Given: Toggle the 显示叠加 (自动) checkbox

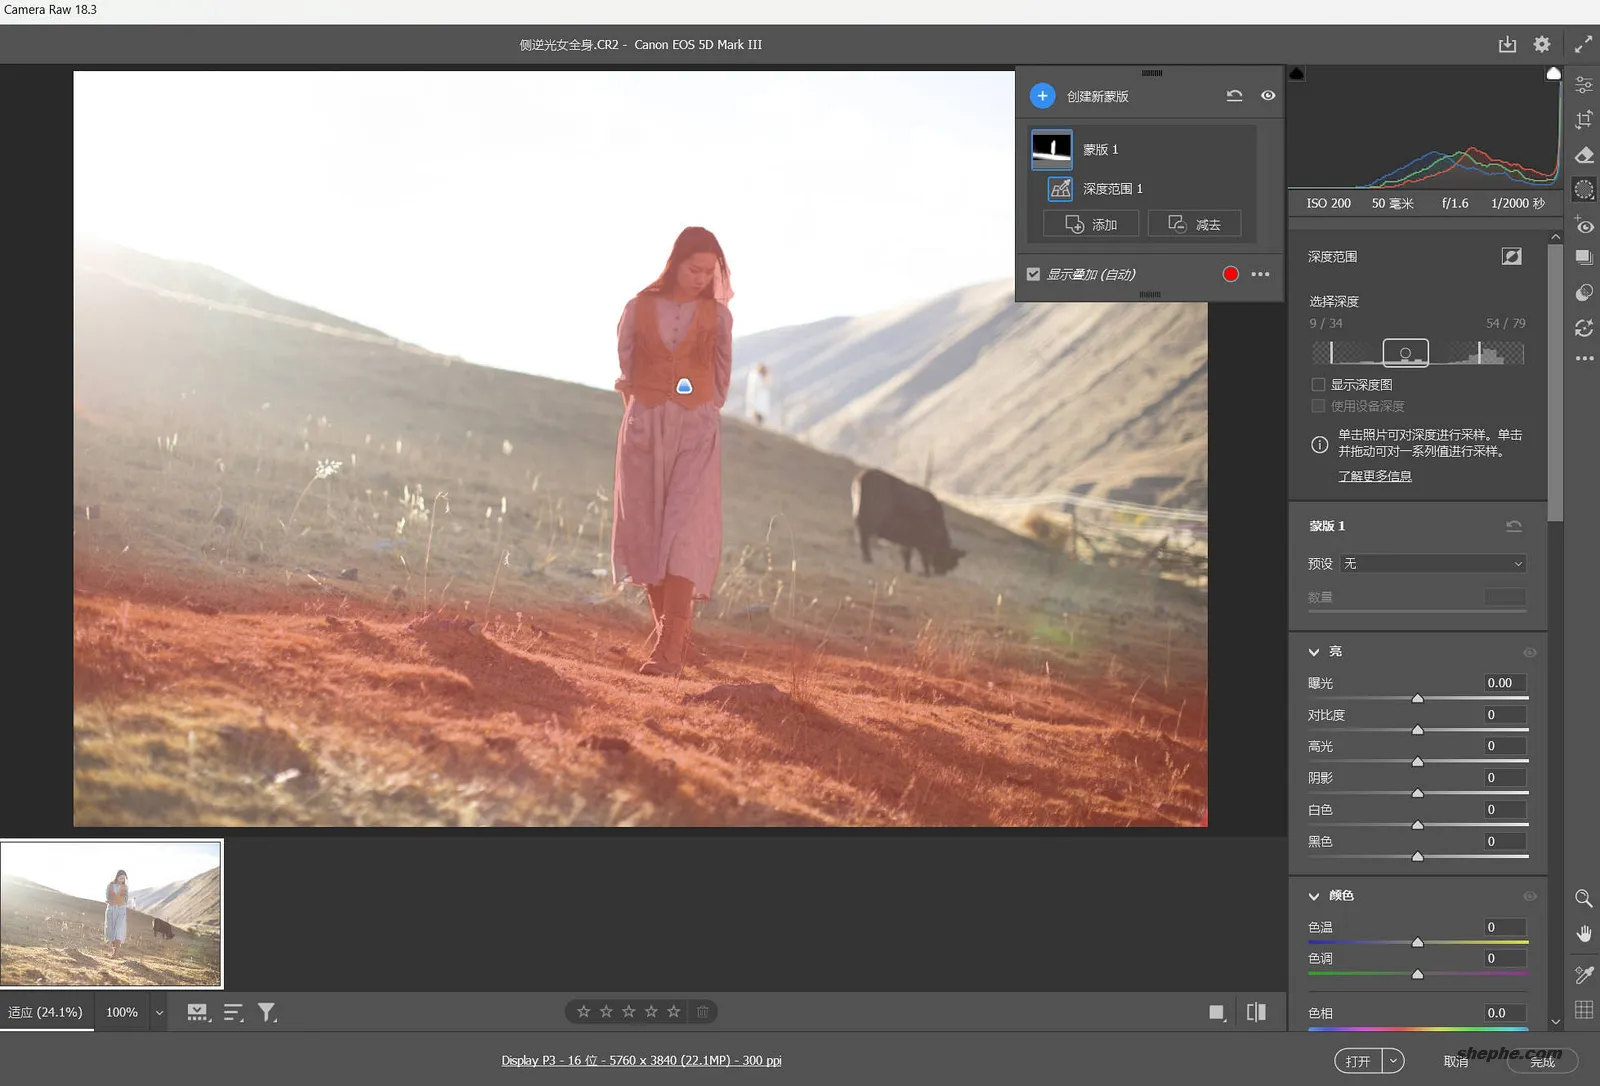Looking at the screenshot, I should coord(1033,273).
